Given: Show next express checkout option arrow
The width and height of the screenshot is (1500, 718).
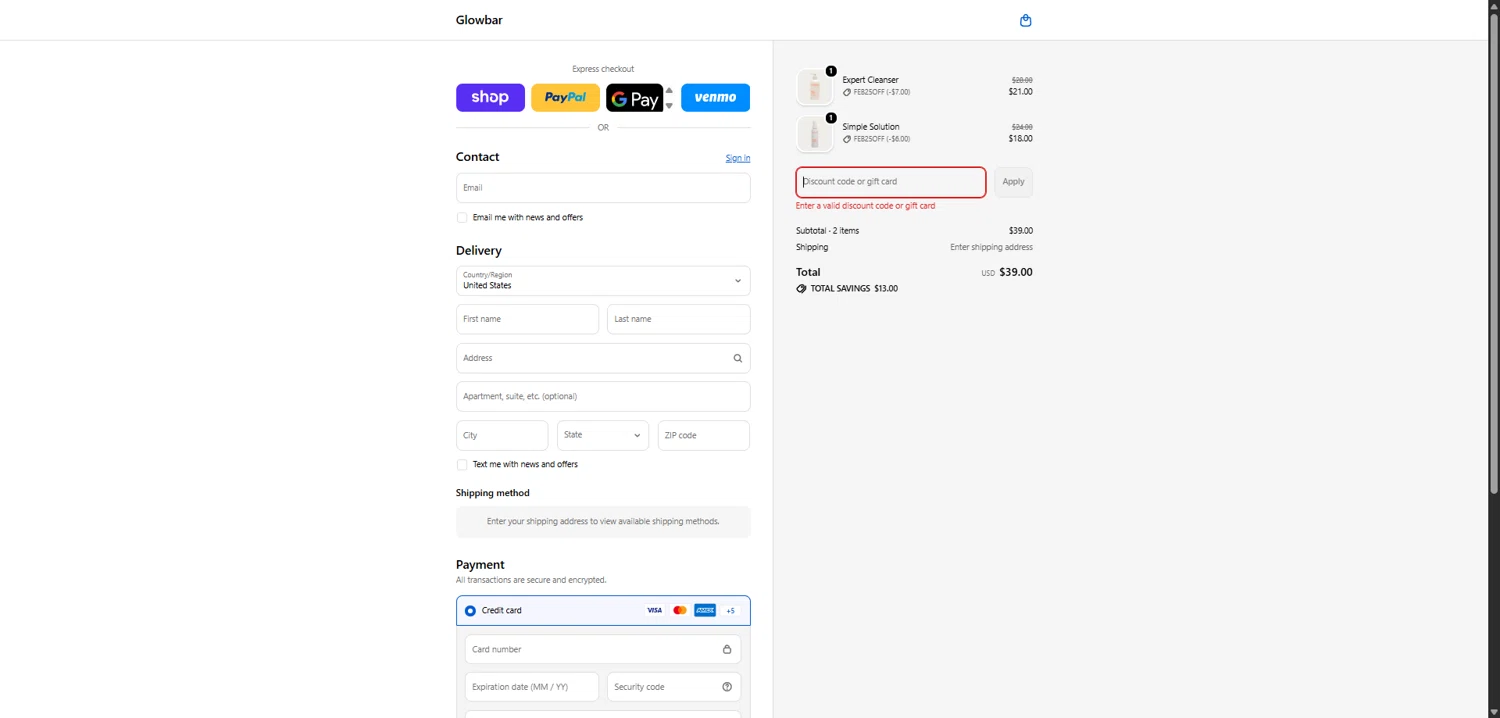Looking at the screenshot, I should point(669,105).
